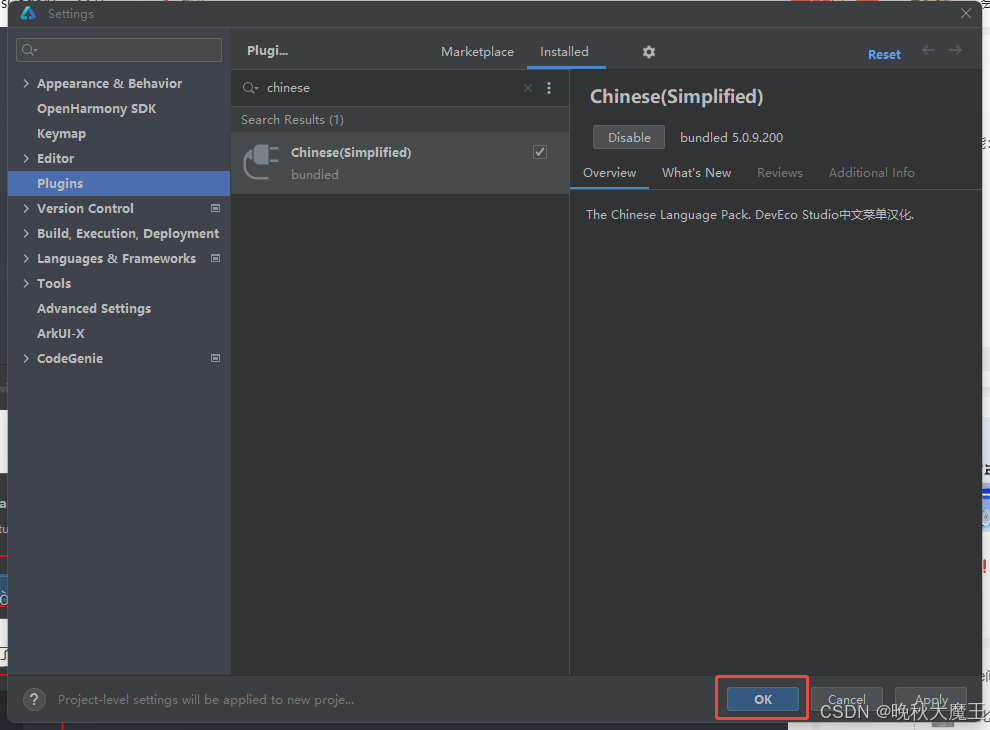Click the Reset link
The height and width of the screenshot is (730, 990).
tap(884, 55)
